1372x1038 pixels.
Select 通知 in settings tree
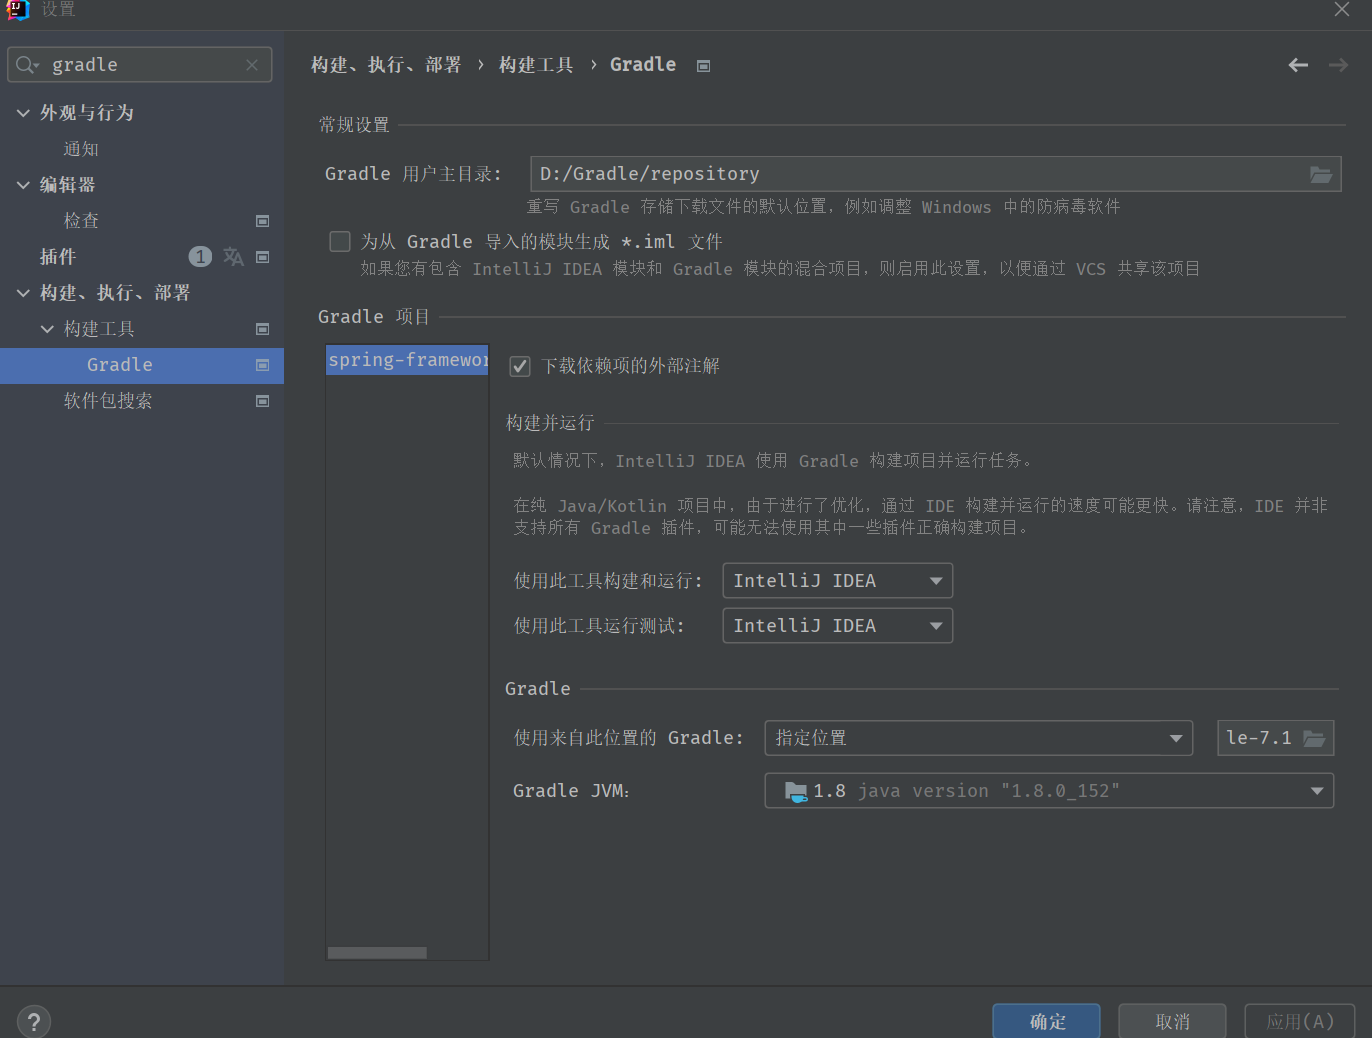pyautogui.click(x=81, y=149)
